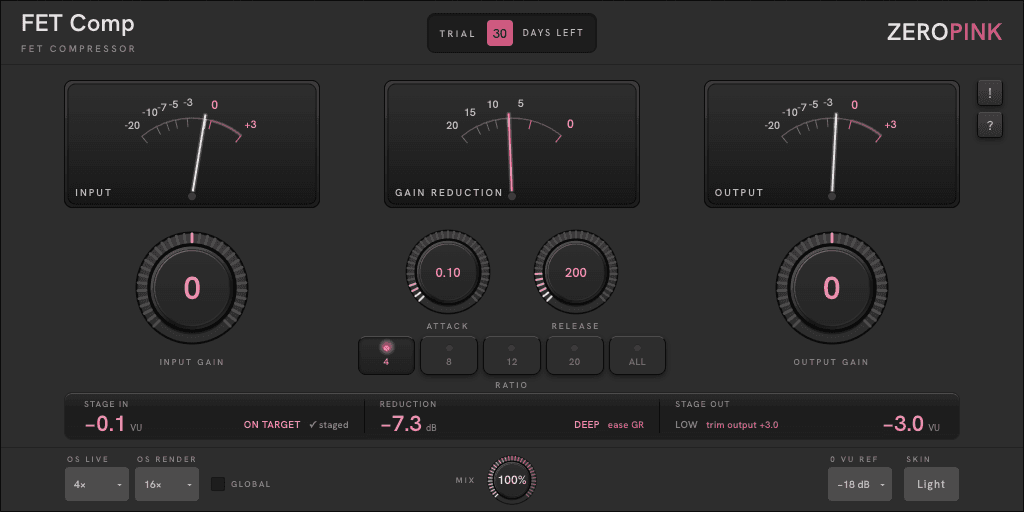This screenshot has width=1024, height=512.
Task: Click the INPUT VU meter
Action: pyautogui.click(x=192, y=144)
